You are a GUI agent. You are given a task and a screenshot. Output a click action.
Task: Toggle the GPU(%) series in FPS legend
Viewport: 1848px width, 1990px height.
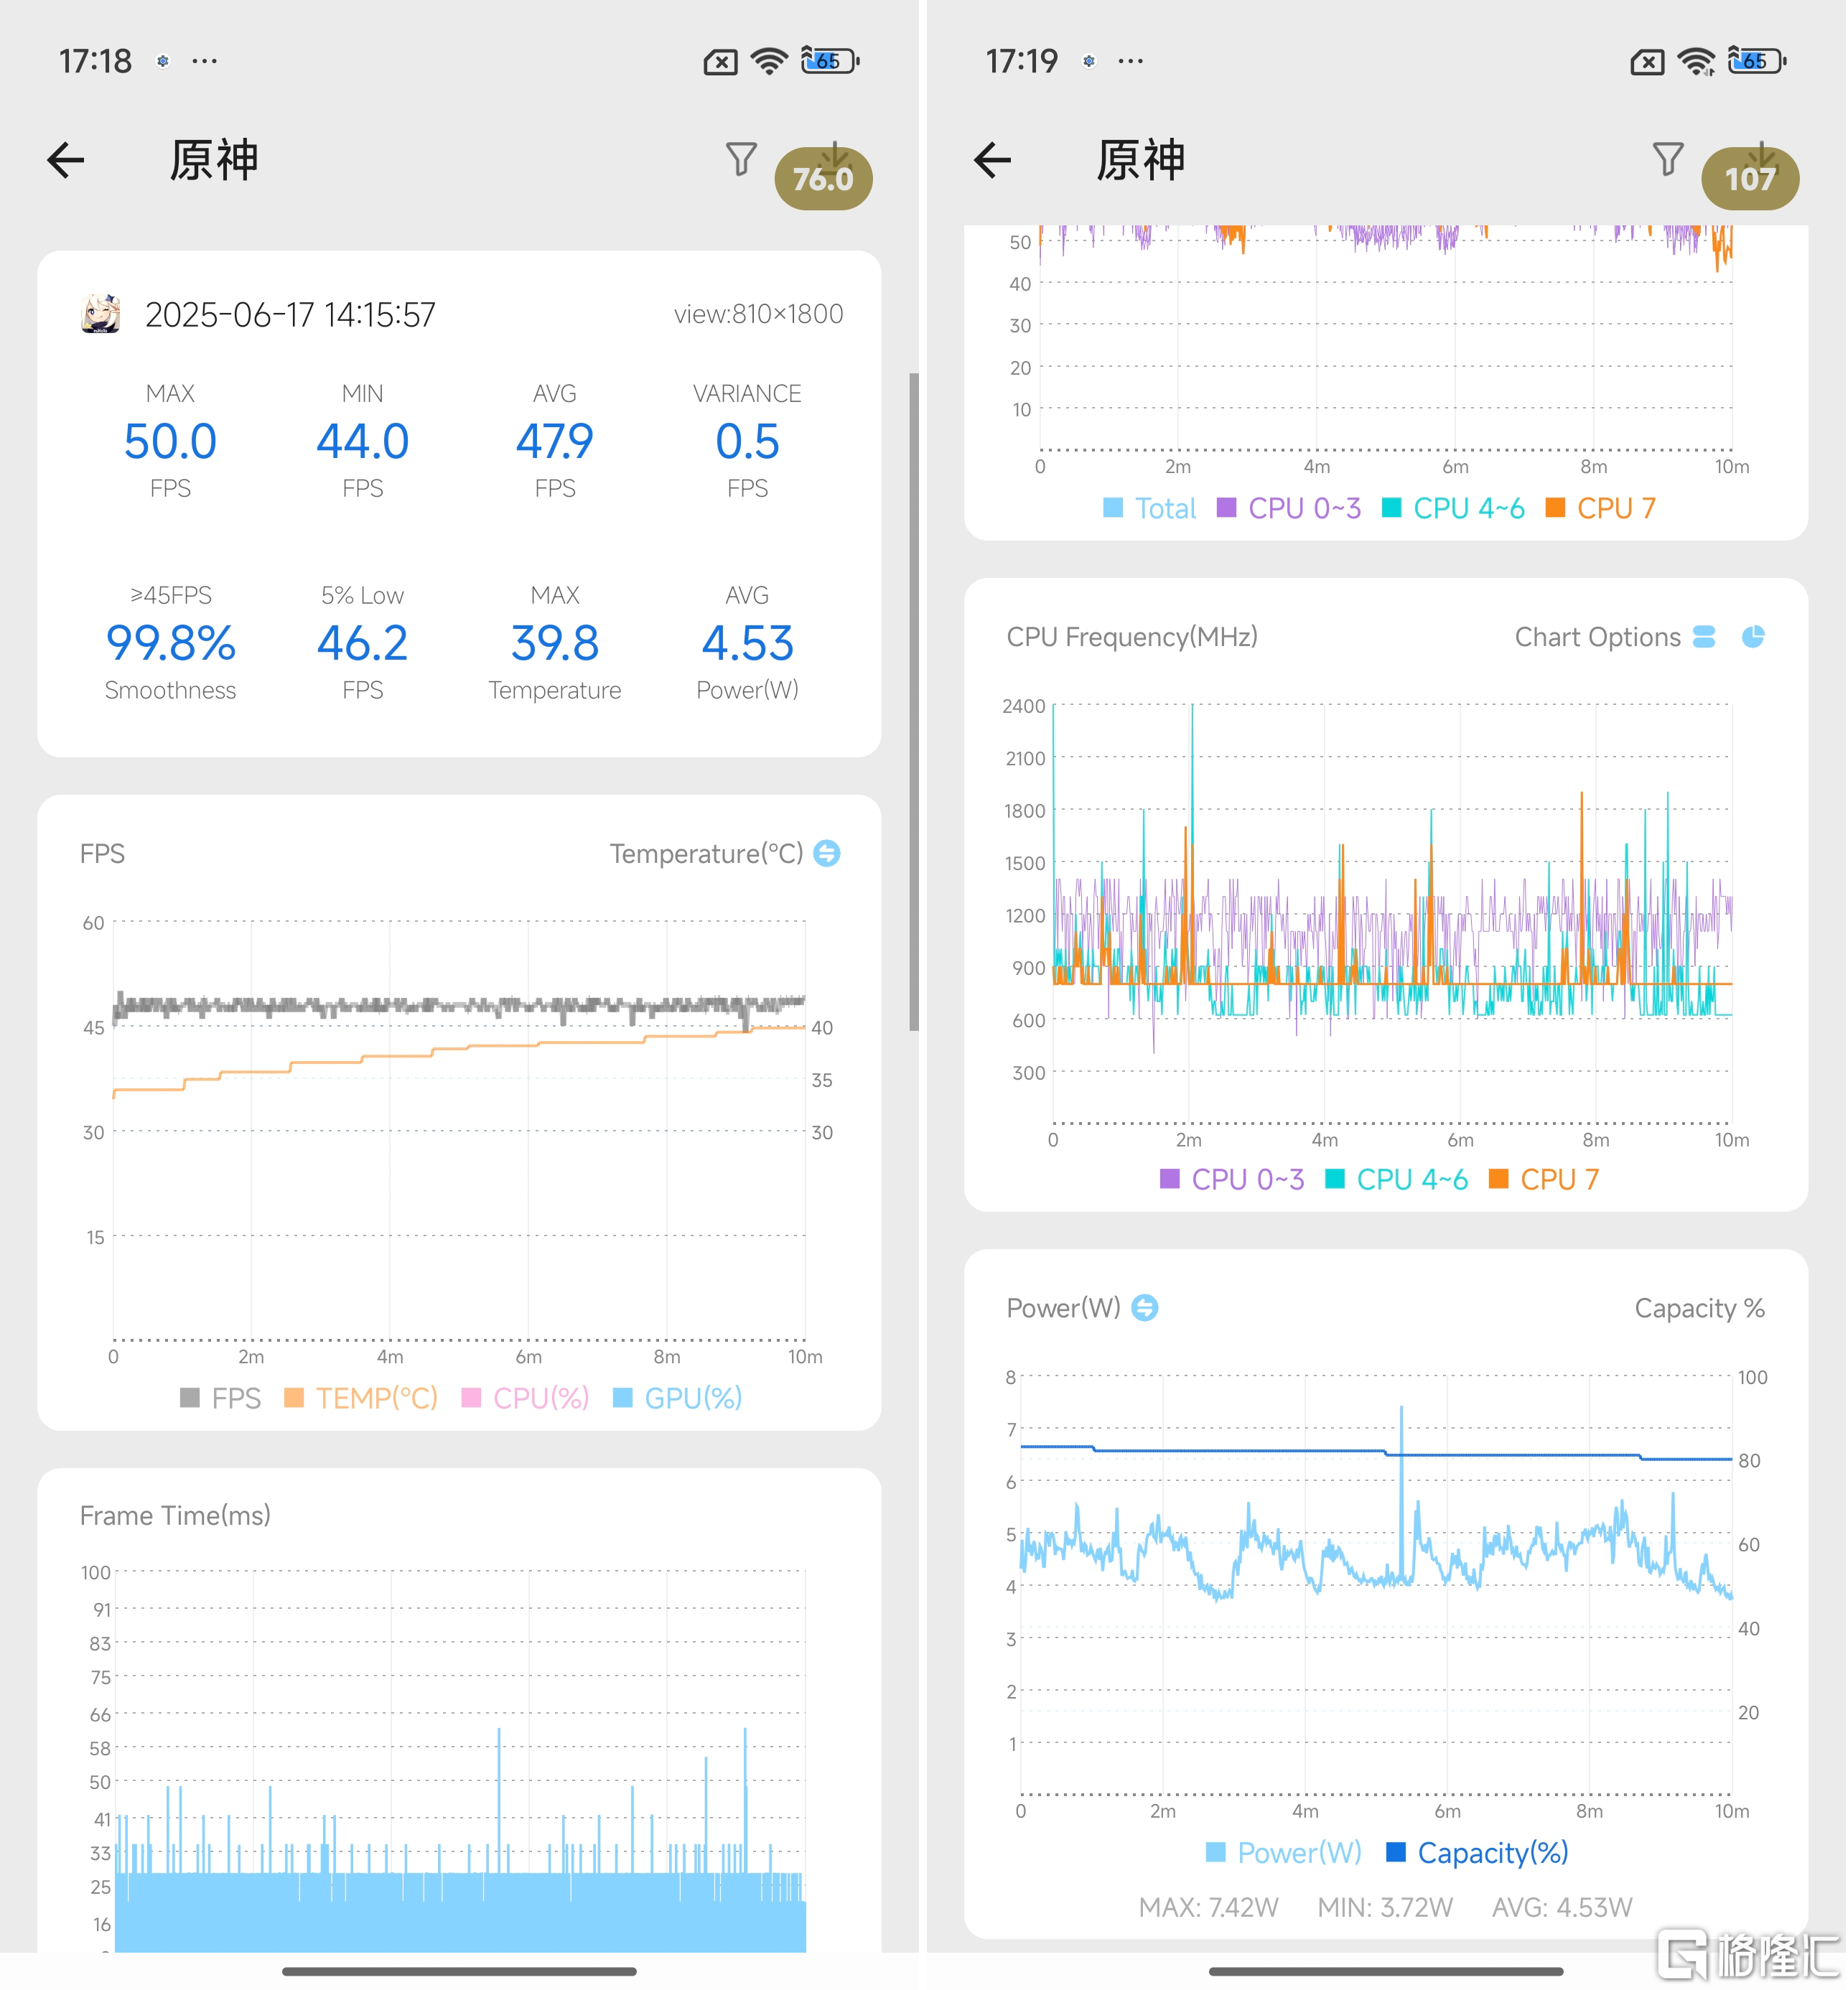click(677, 1397)
